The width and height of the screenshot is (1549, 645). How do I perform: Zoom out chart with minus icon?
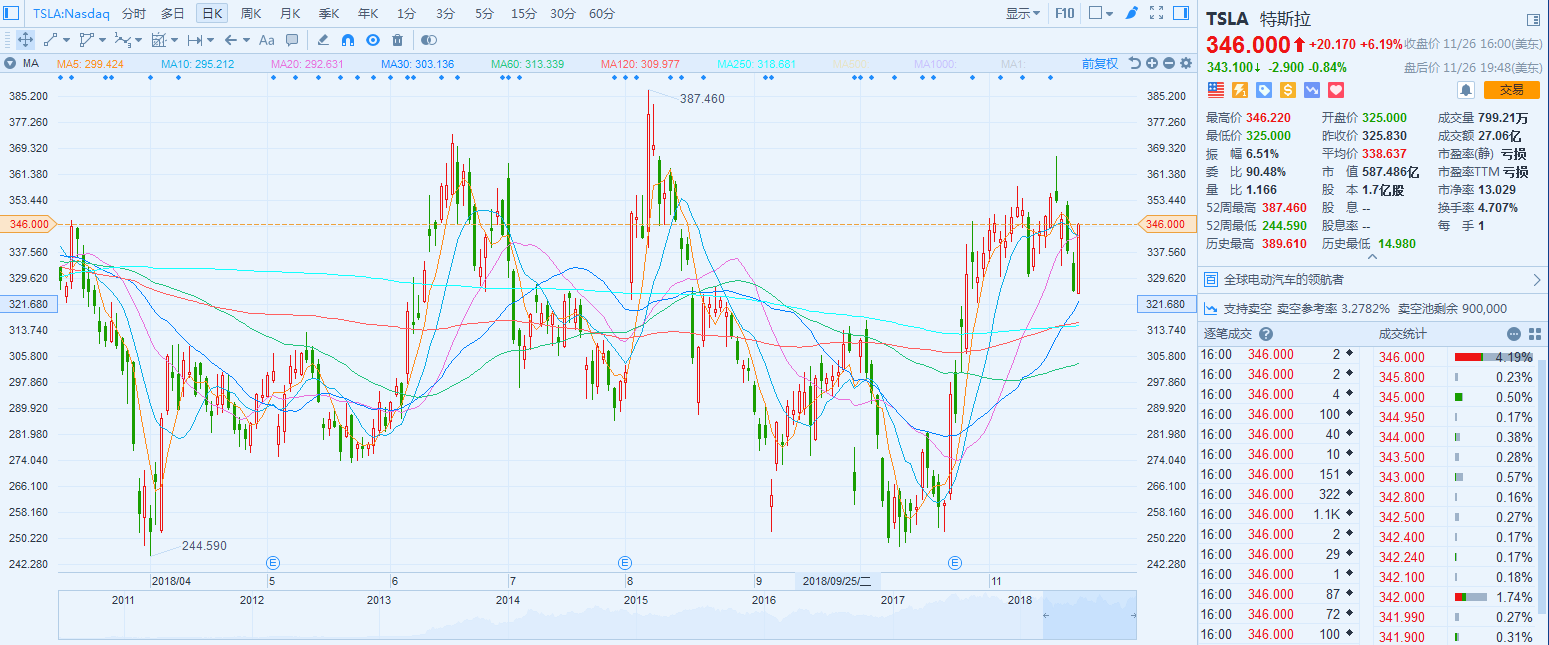(1169, 63)
